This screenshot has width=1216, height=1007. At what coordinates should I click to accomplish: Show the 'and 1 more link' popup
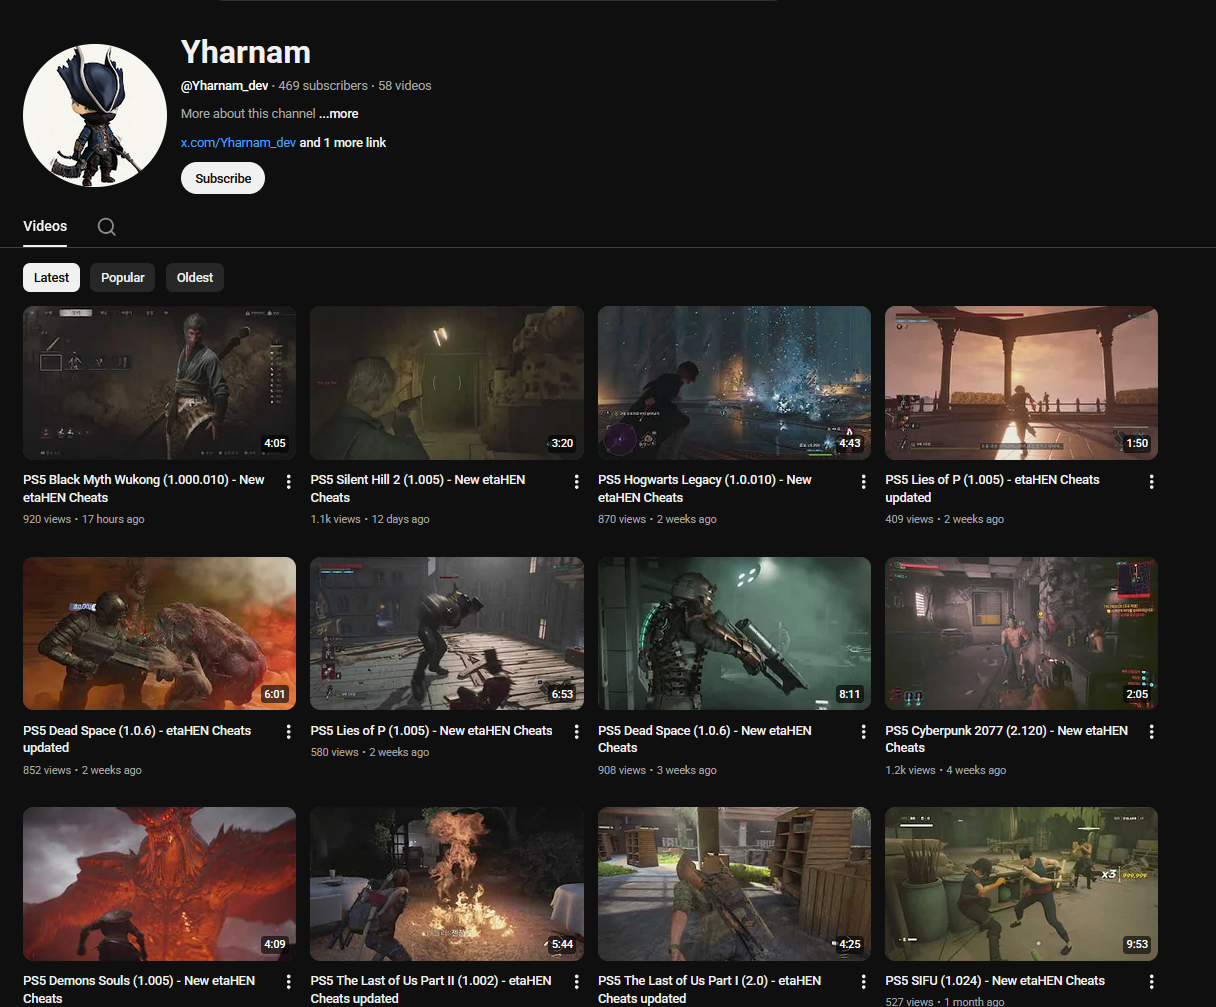pos(343,143)
